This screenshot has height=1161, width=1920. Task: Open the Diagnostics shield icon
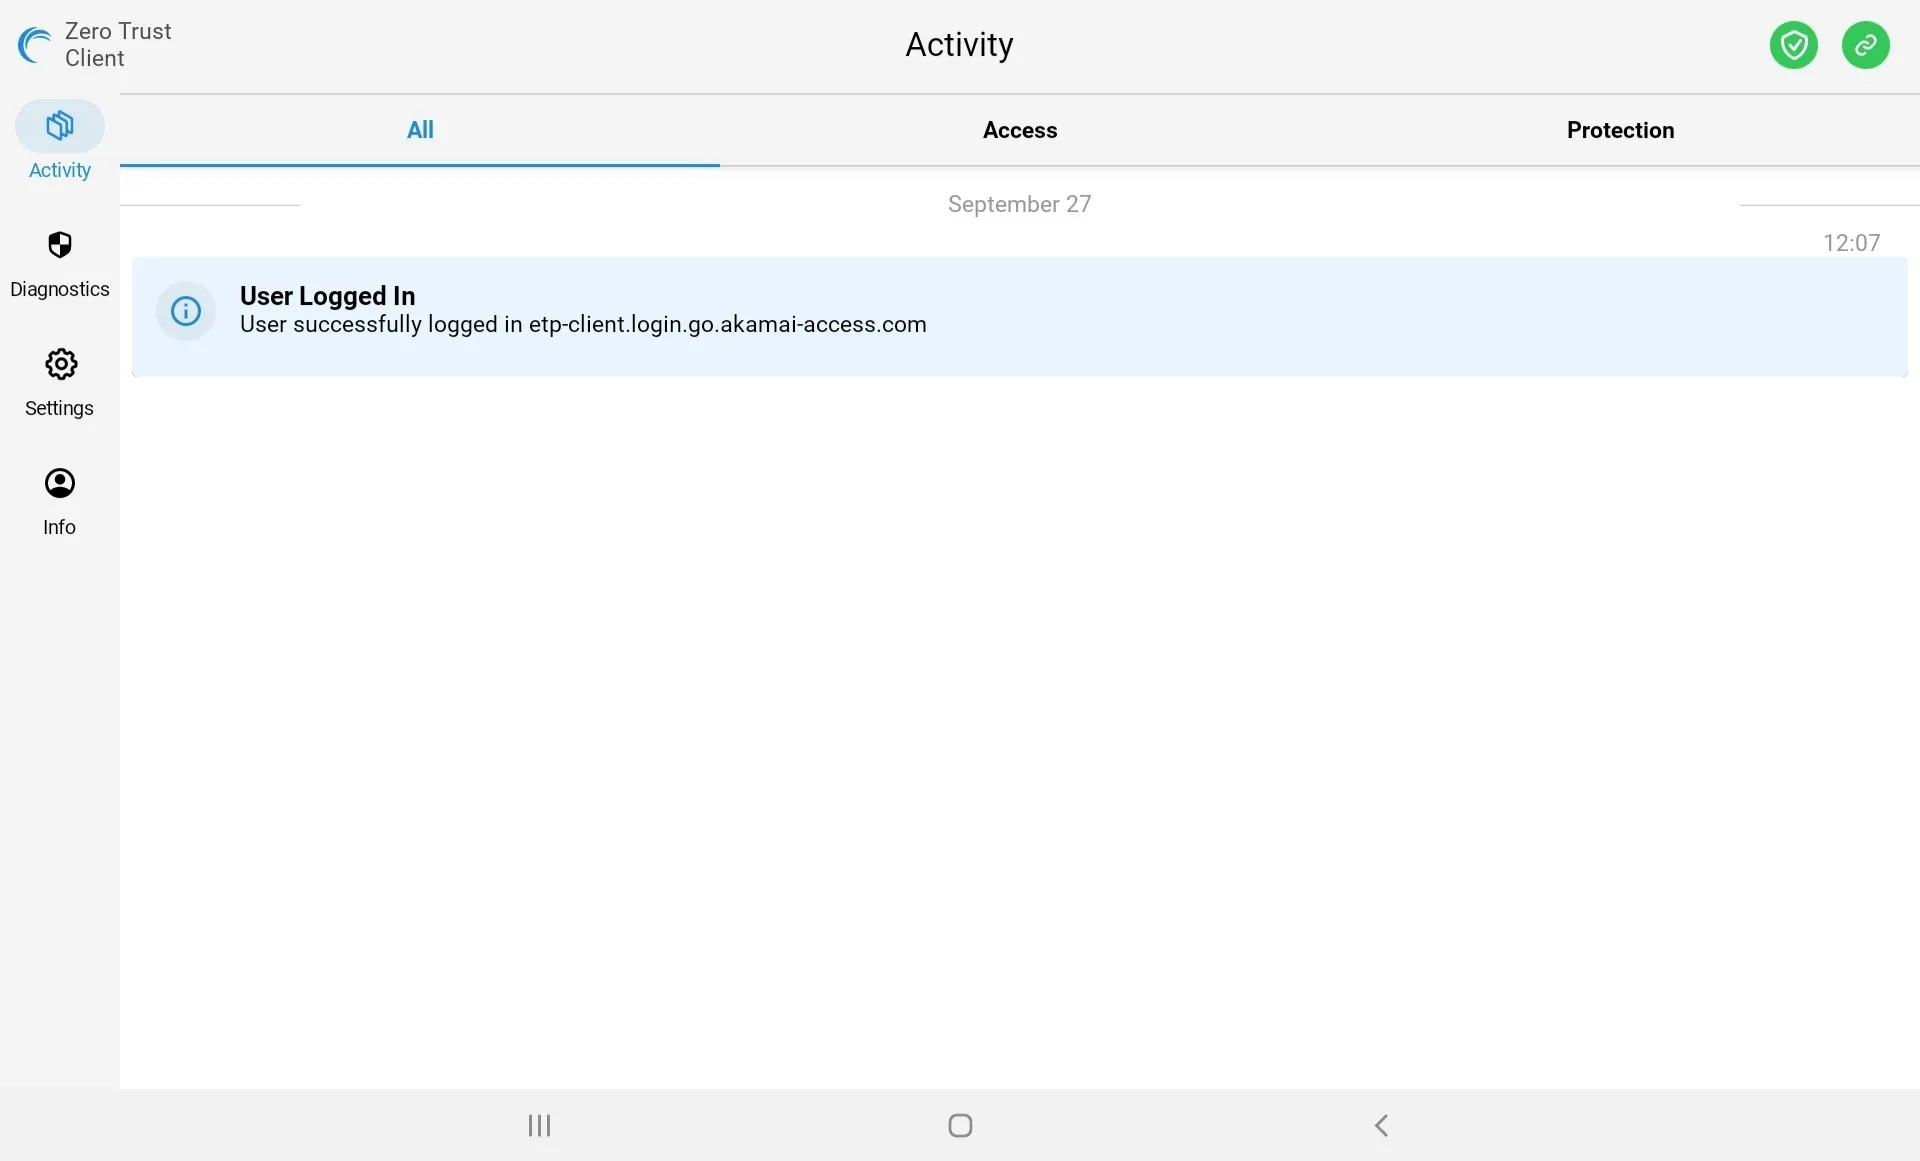click(x=60, y=245)
